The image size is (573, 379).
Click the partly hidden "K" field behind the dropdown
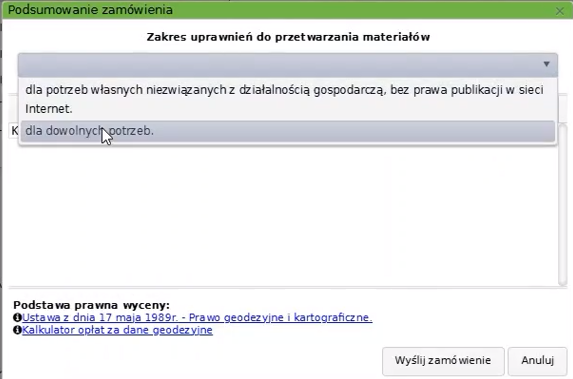(14, 131)
